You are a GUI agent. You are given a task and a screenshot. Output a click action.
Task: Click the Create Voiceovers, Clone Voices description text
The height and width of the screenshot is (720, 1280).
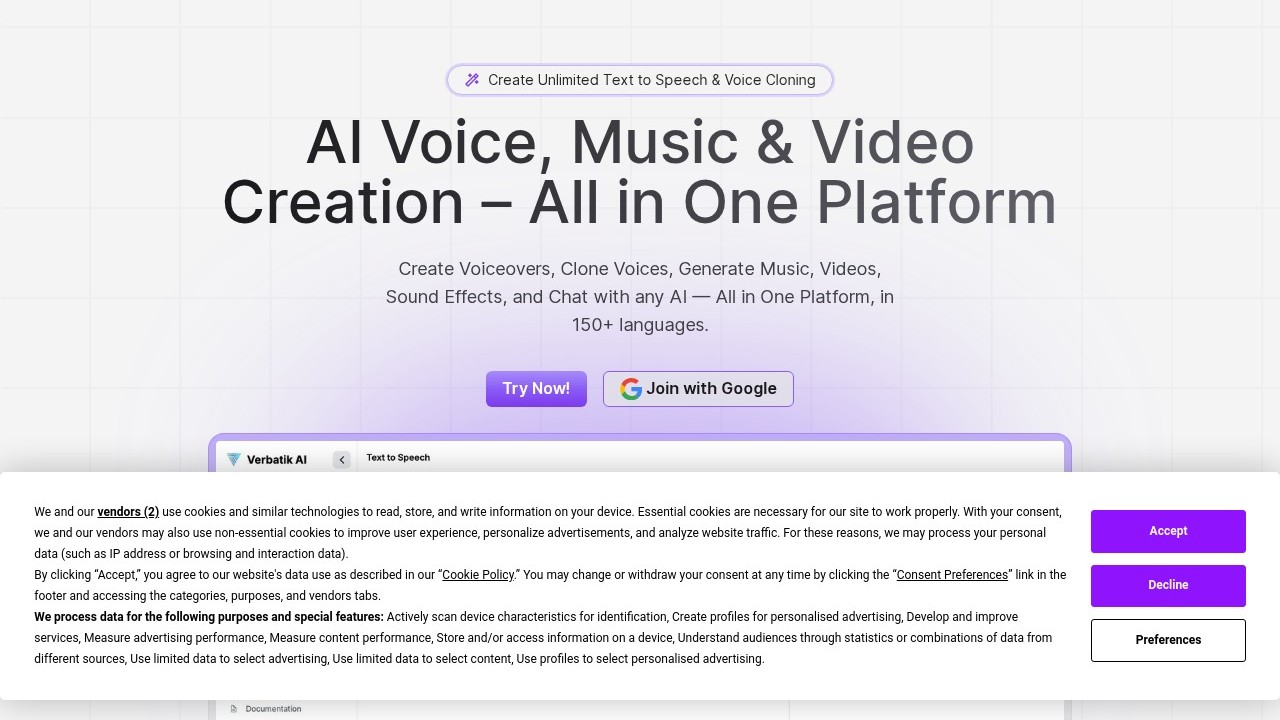click(x=640, y=297)
